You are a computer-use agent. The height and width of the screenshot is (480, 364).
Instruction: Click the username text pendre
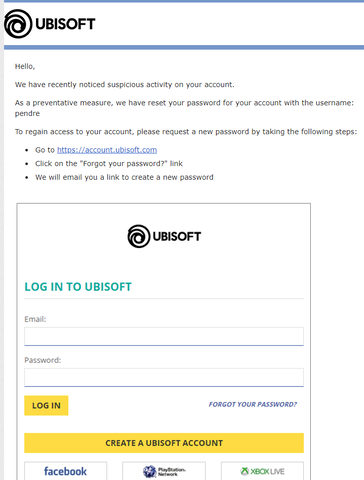click(27, 114)
